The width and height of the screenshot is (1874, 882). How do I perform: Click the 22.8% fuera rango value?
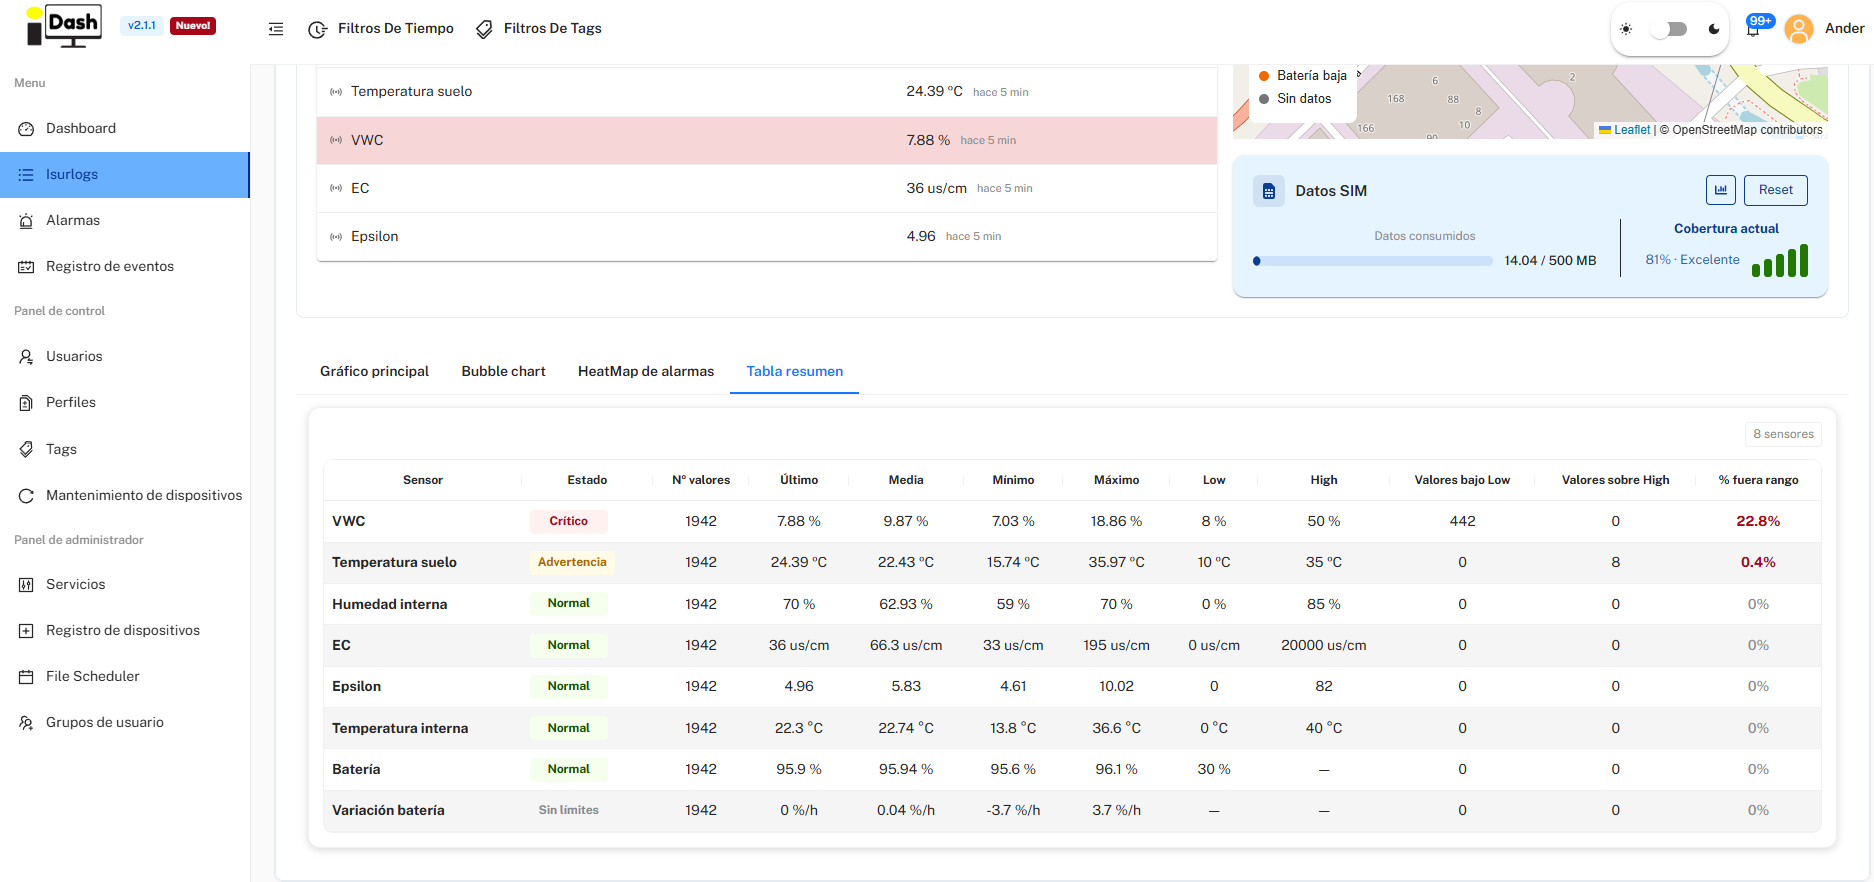tap(1758, 521)
